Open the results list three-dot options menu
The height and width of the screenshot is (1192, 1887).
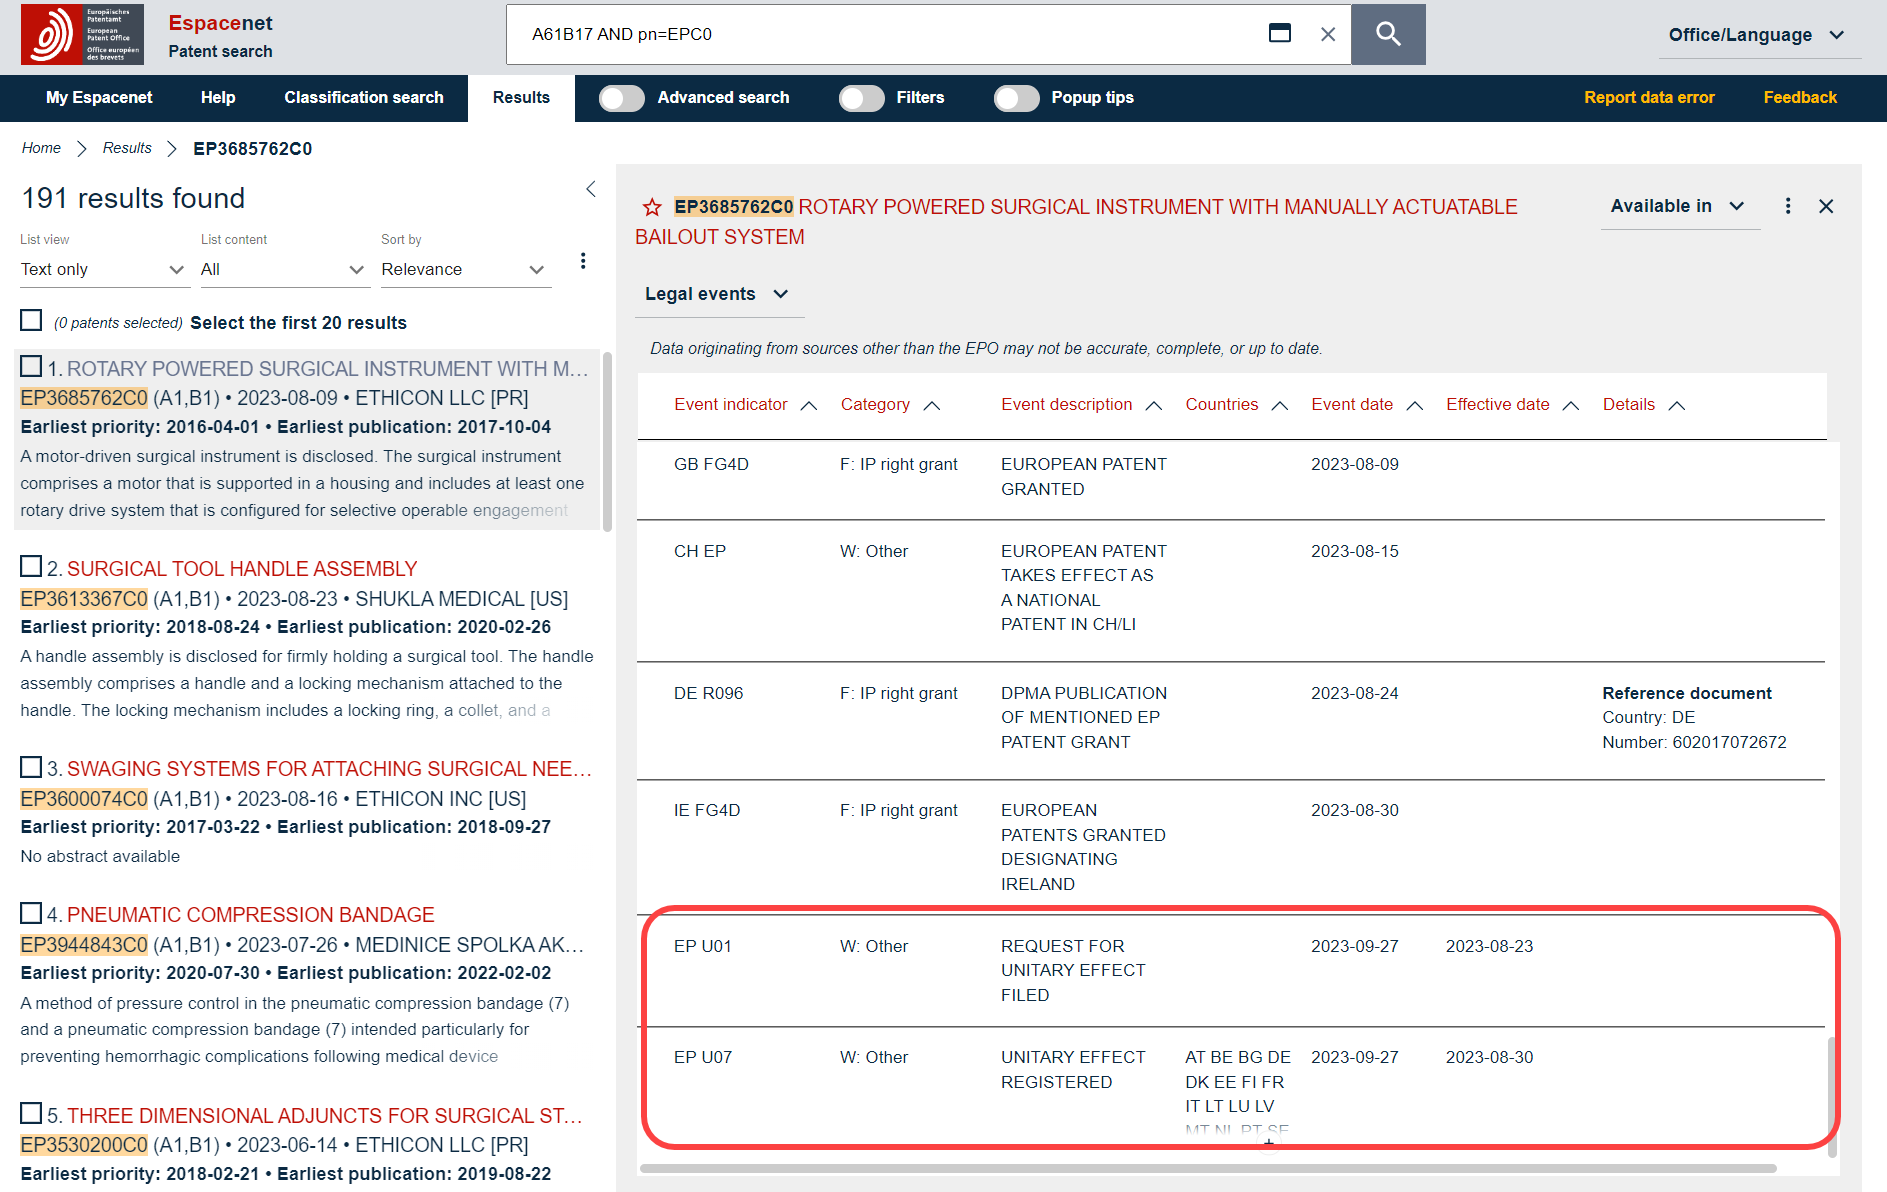pyautogui.click(x=582, y=261)
